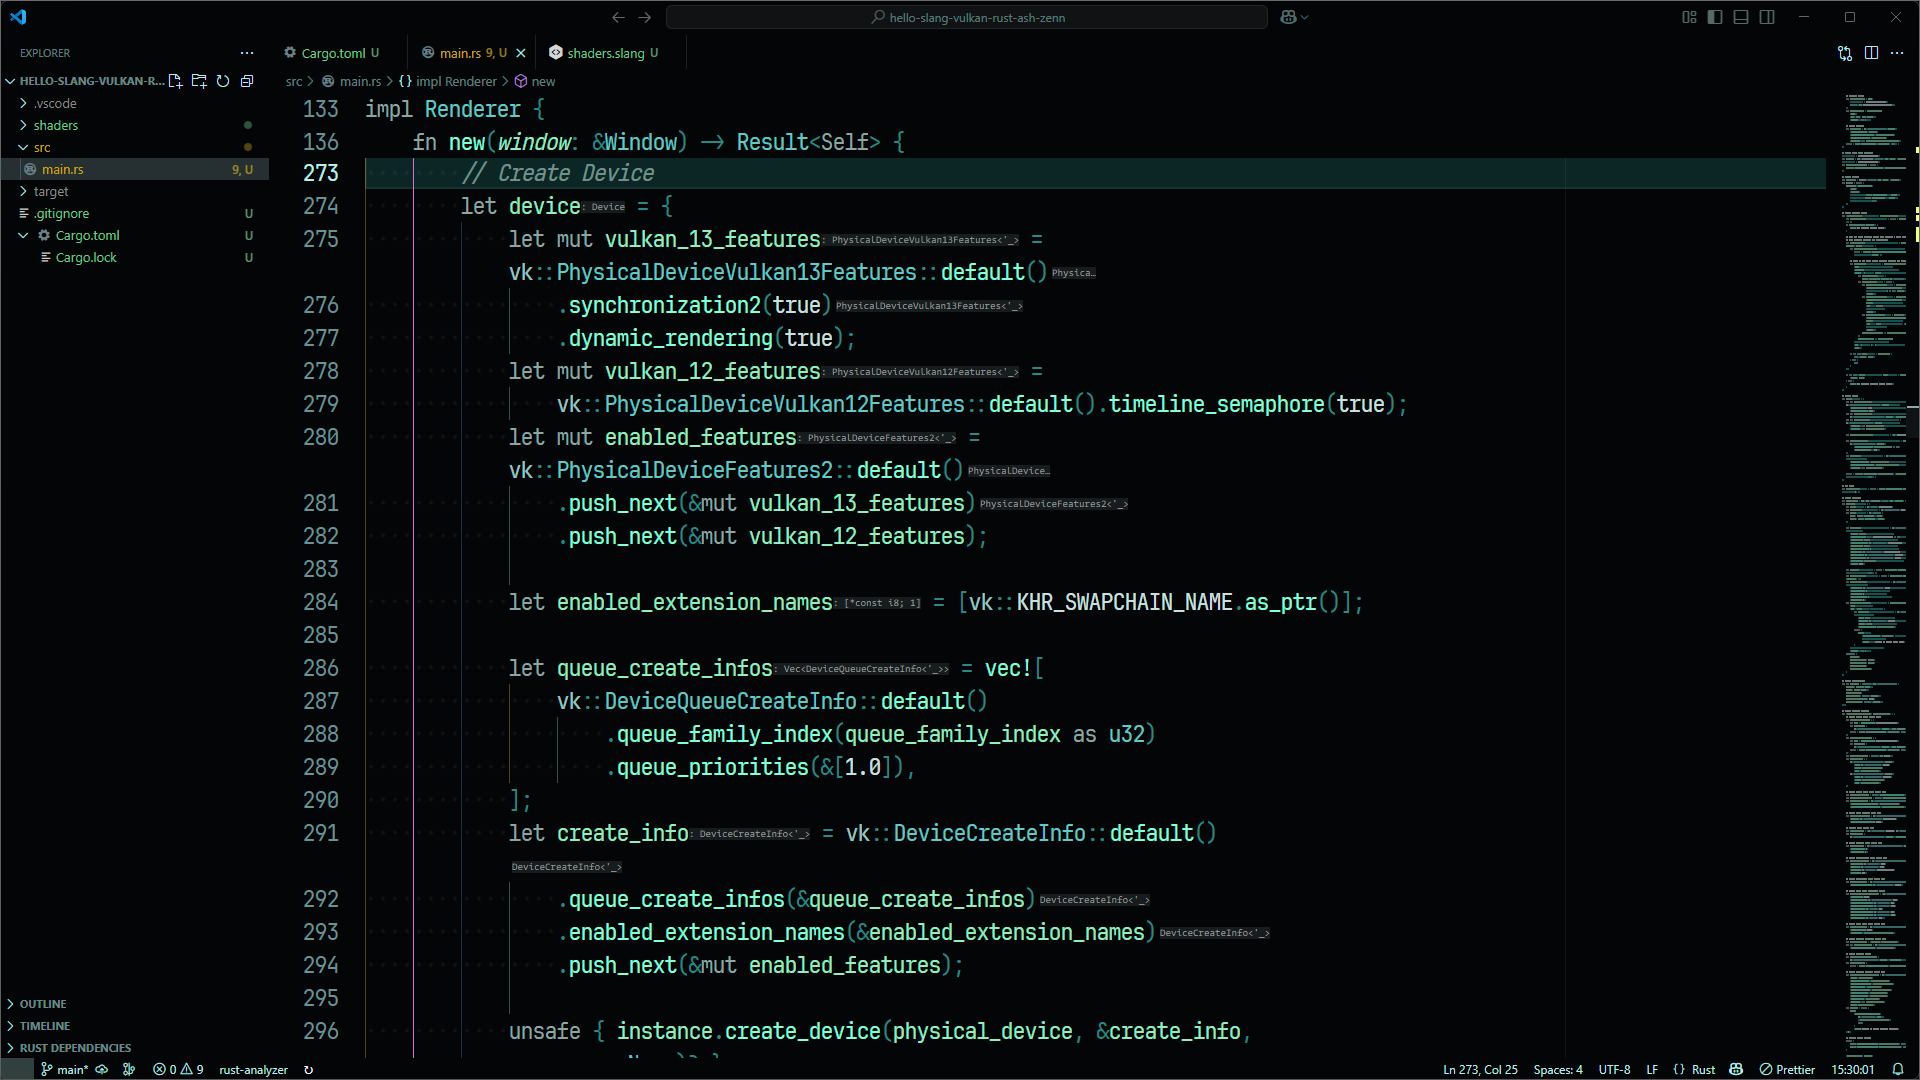Click the main* git branch button
The height and width of the screenshot is (1080, 1920).
coord(65,1069)
